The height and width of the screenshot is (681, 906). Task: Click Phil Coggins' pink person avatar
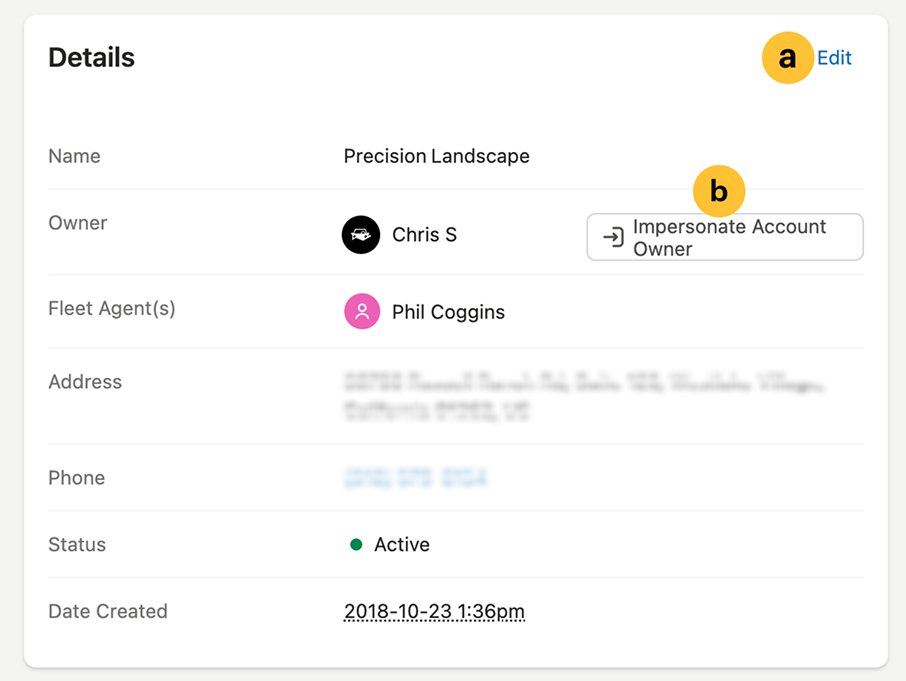(x=362, y=312)
